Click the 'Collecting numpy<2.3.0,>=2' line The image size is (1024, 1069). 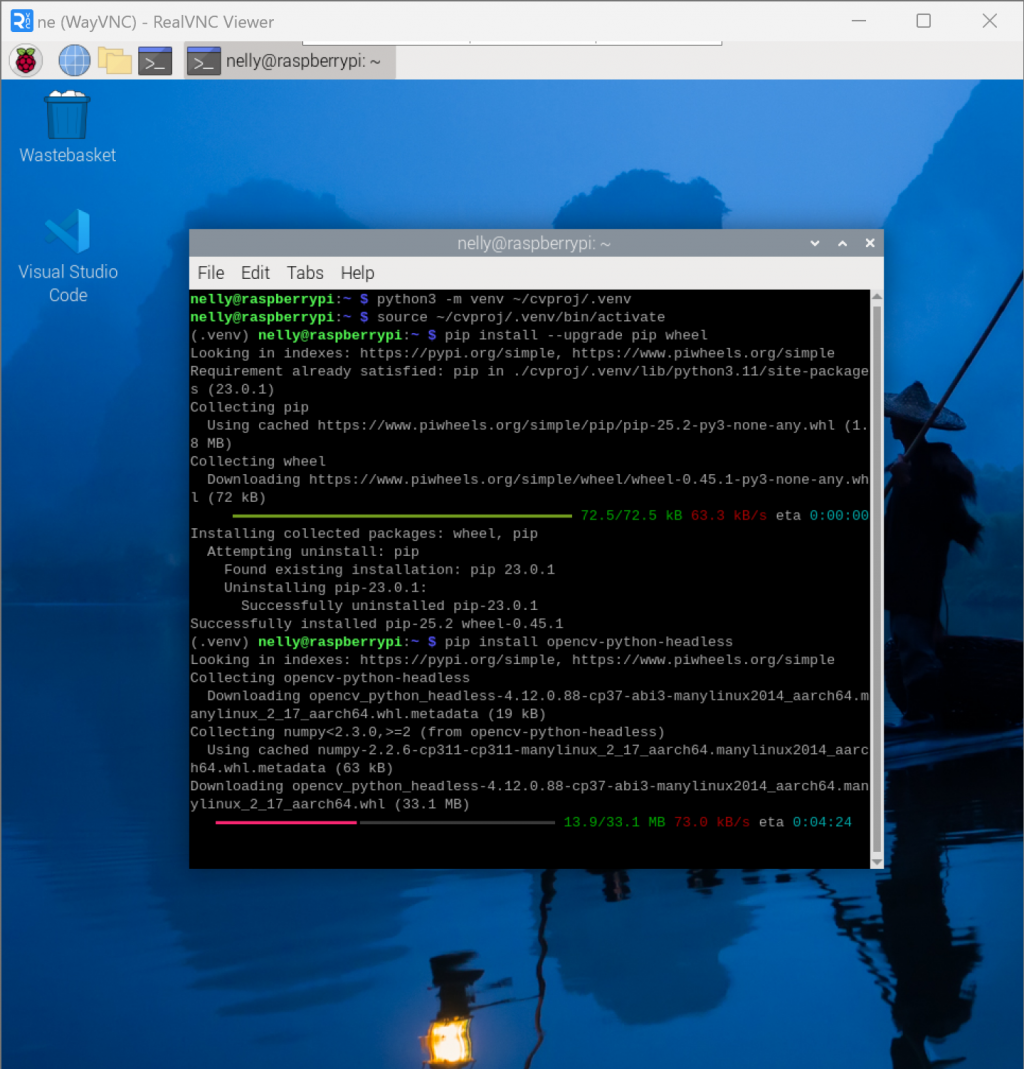[x=427, y=732]
